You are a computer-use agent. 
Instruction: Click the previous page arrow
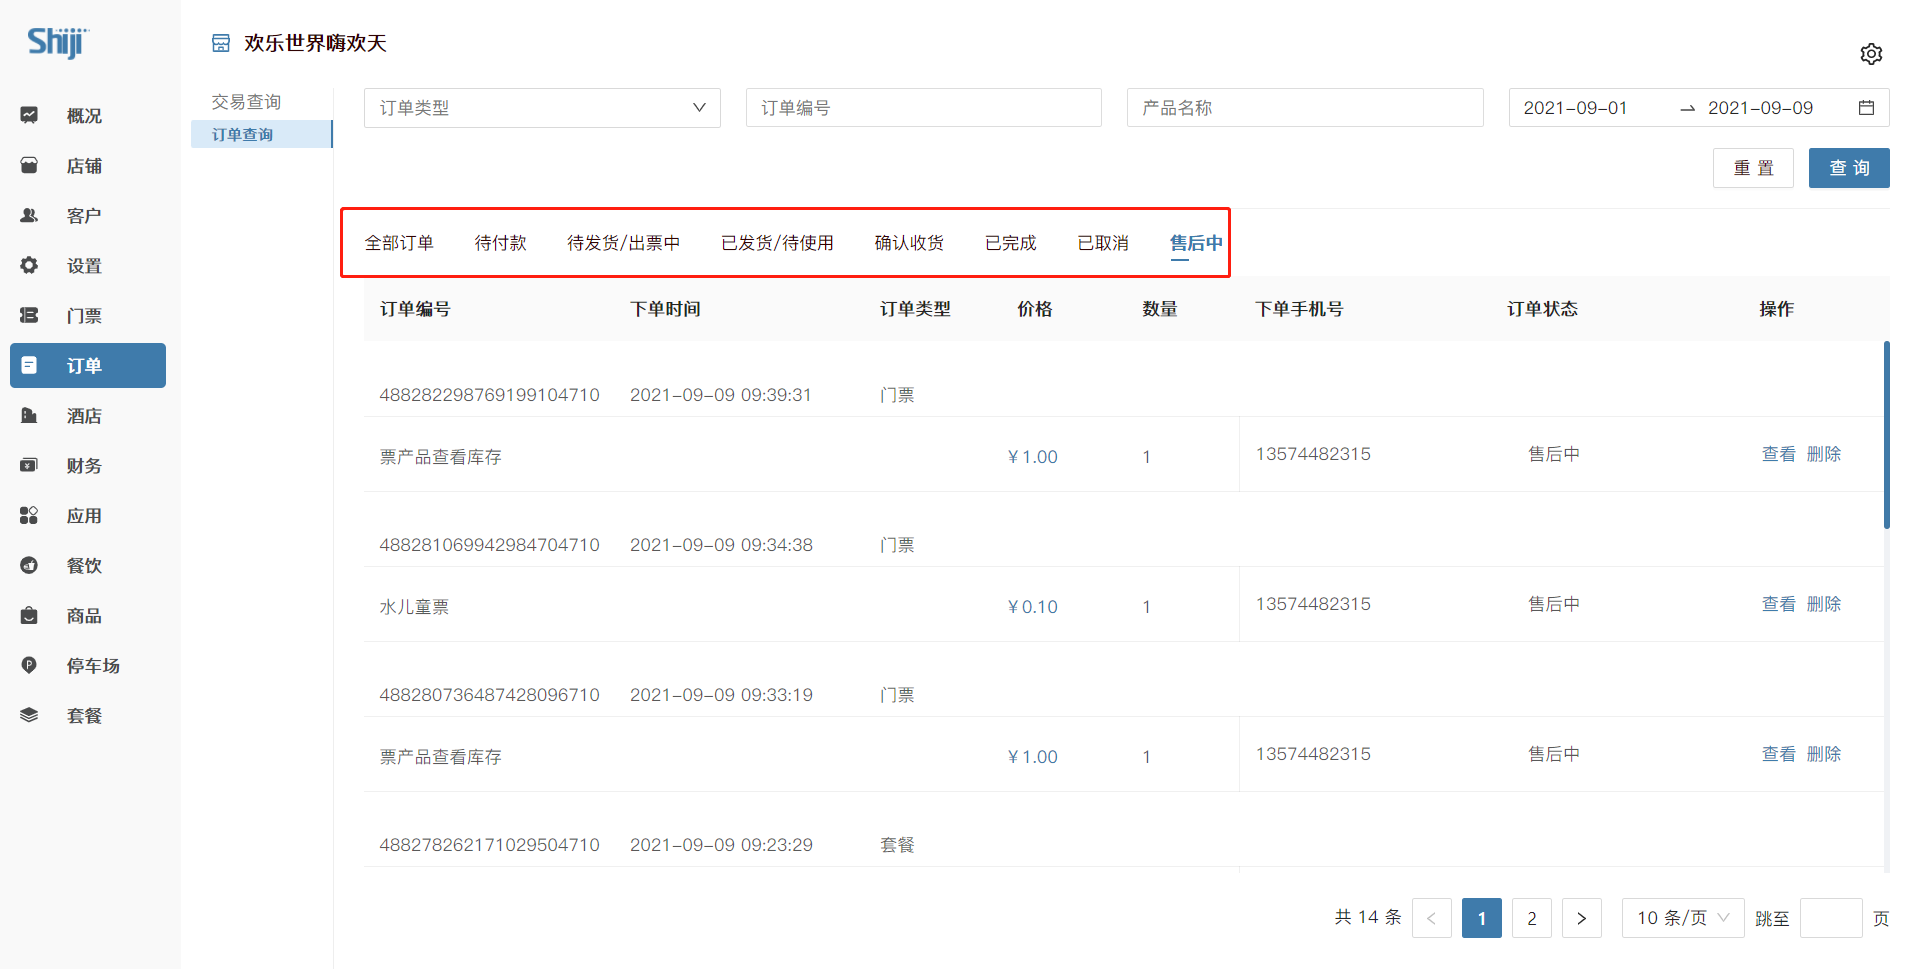[1432, 918]
